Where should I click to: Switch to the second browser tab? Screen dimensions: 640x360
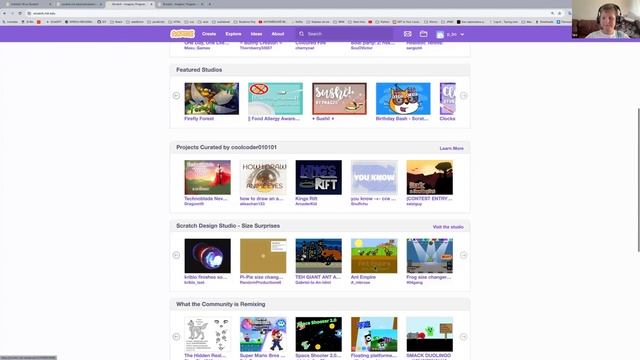coord(79,4)
